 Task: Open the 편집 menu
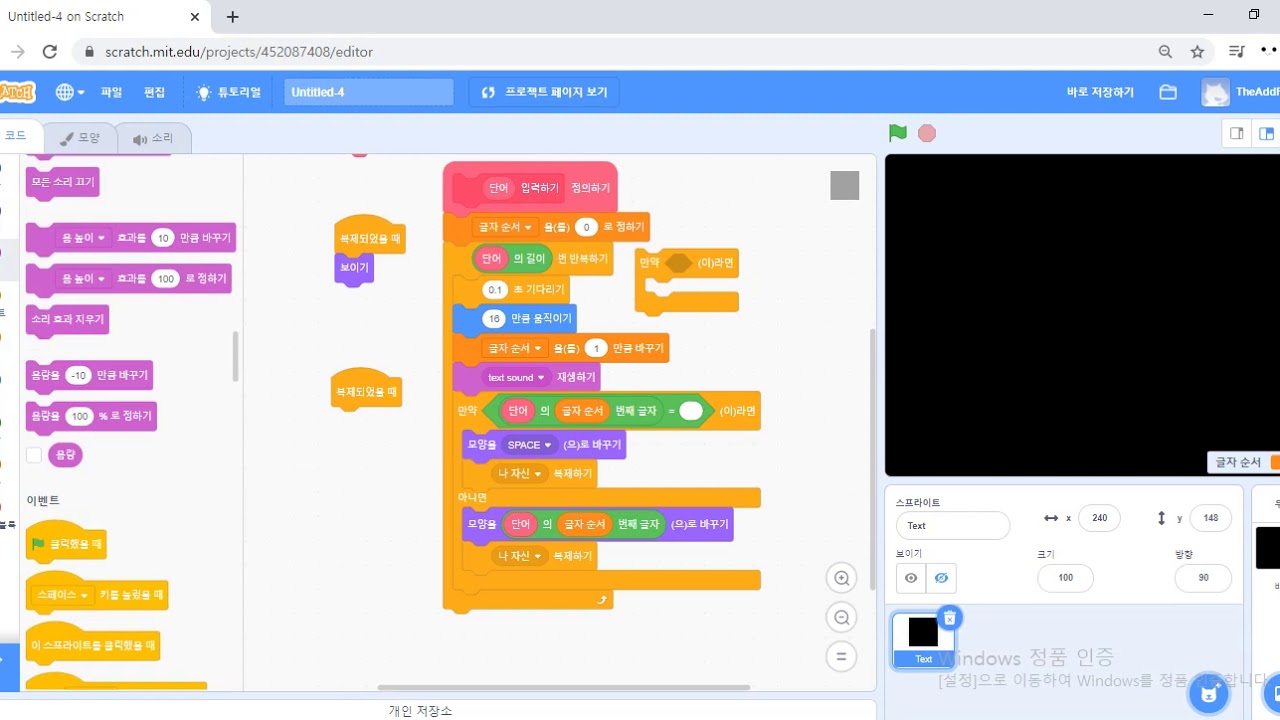coord(154,92)
